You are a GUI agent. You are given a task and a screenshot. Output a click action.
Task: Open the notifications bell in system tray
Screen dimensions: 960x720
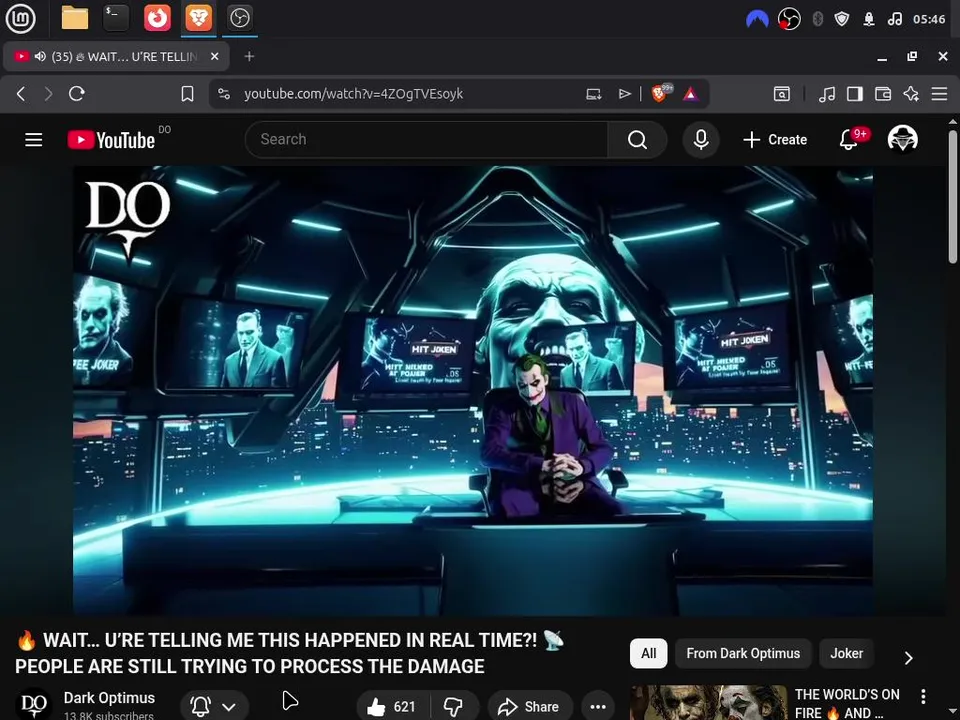click(x=869, y=19)
